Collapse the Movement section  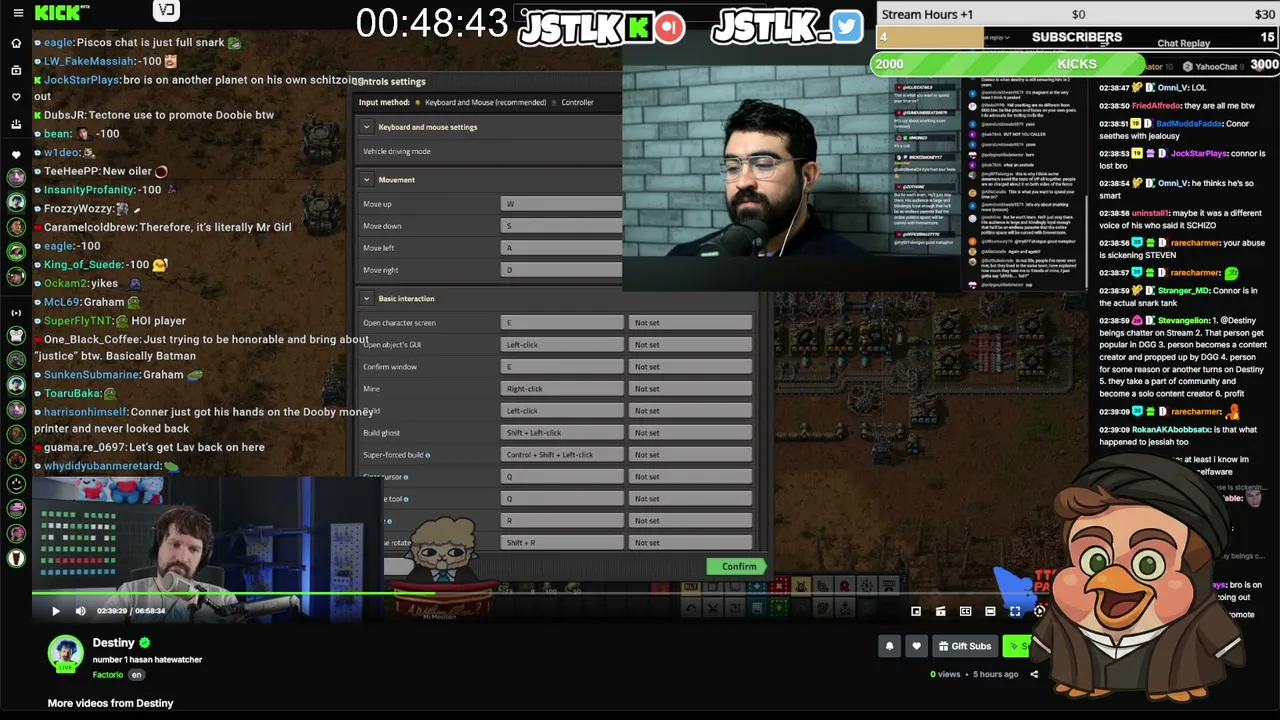[367, 180]
